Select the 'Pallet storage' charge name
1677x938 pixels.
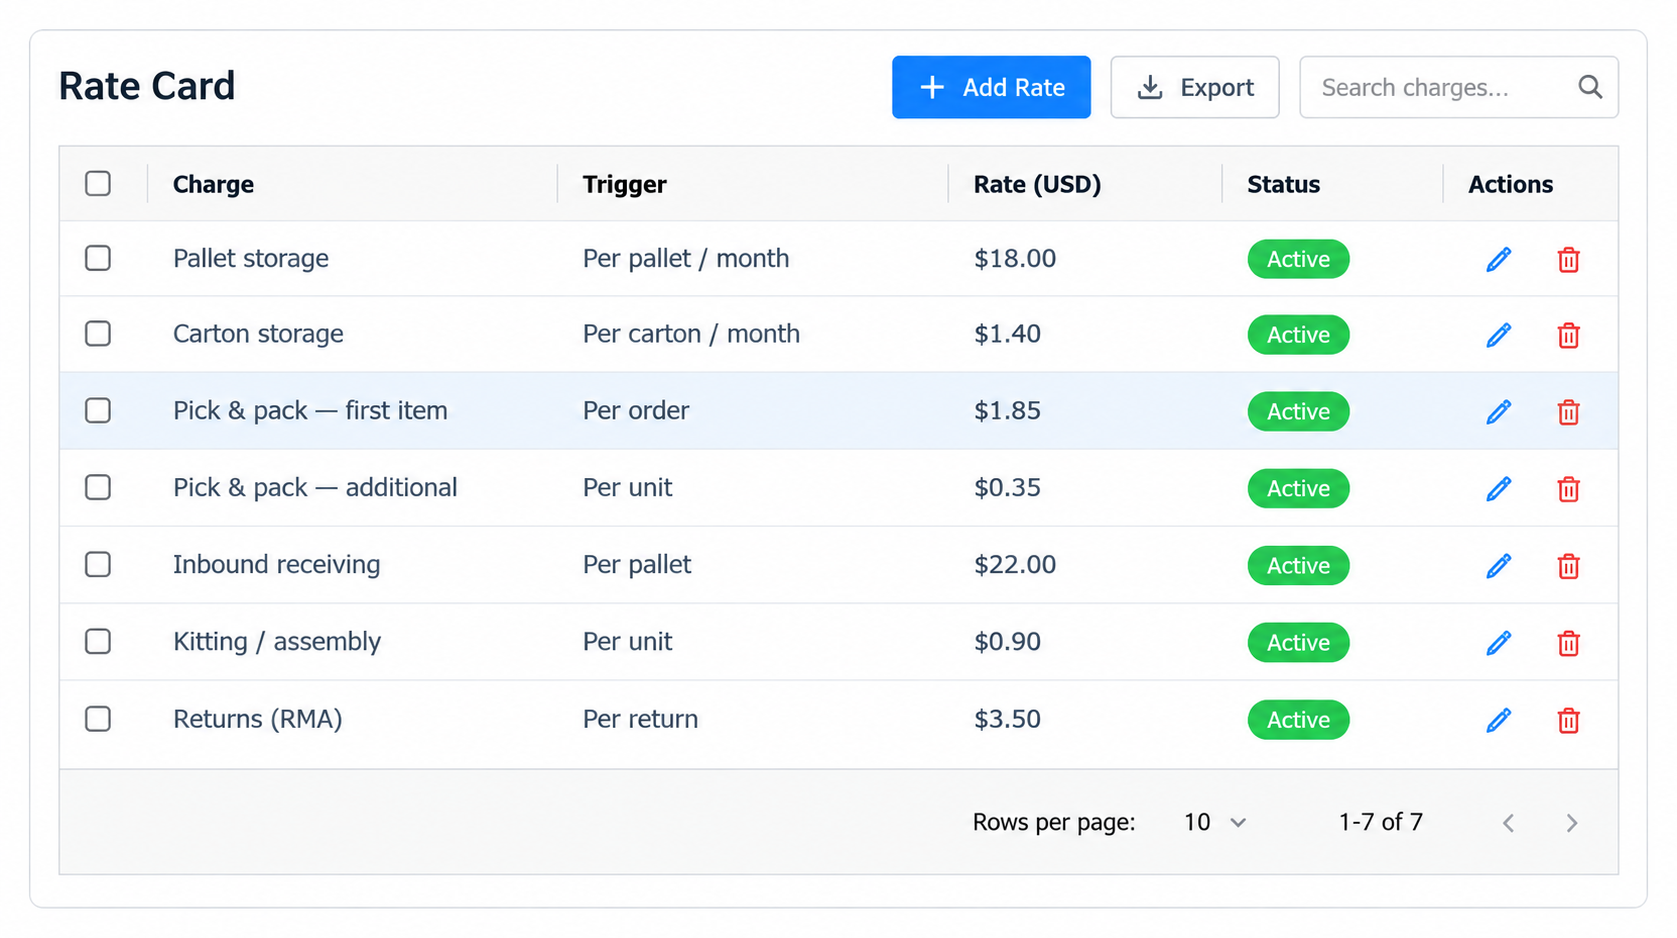[x=251, y=259]
